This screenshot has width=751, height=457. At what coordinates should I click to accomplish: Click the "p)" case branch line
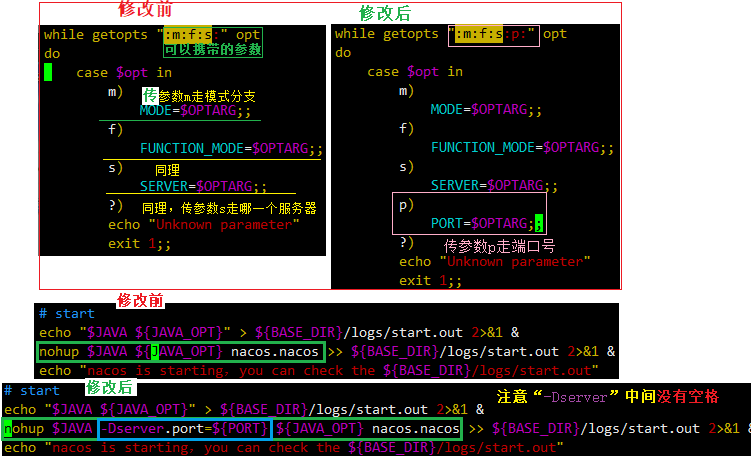coord(406,205)
